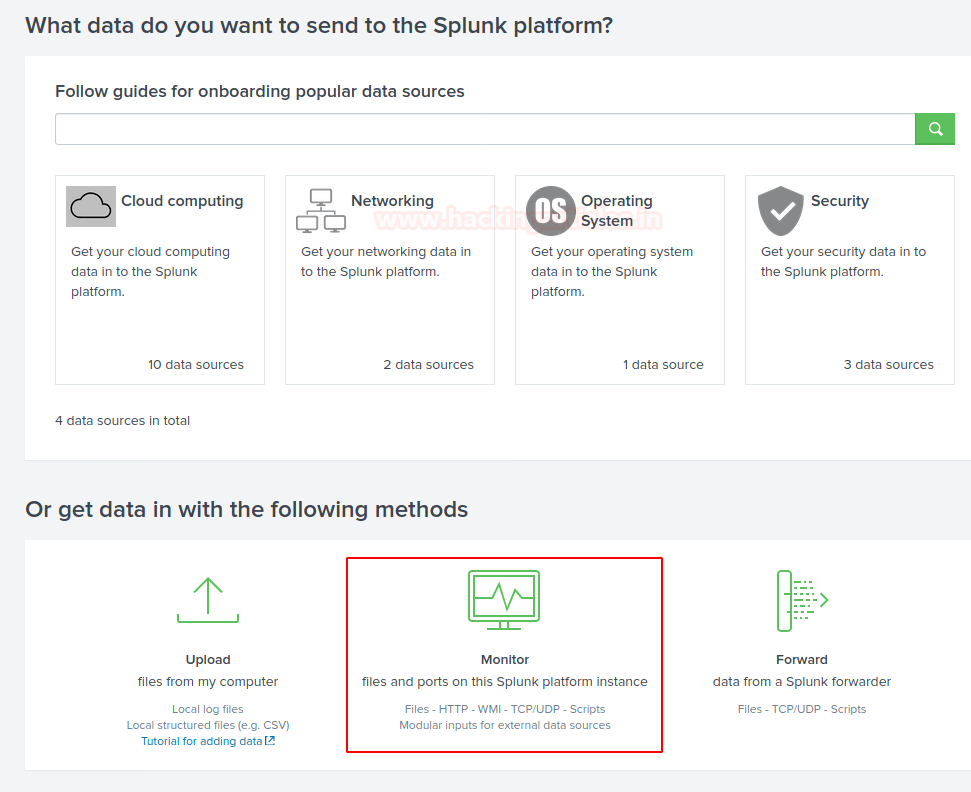The height and width of the screenshot is (792, 971).
Task: Focus the data sources search field
Action: point(484,129)
